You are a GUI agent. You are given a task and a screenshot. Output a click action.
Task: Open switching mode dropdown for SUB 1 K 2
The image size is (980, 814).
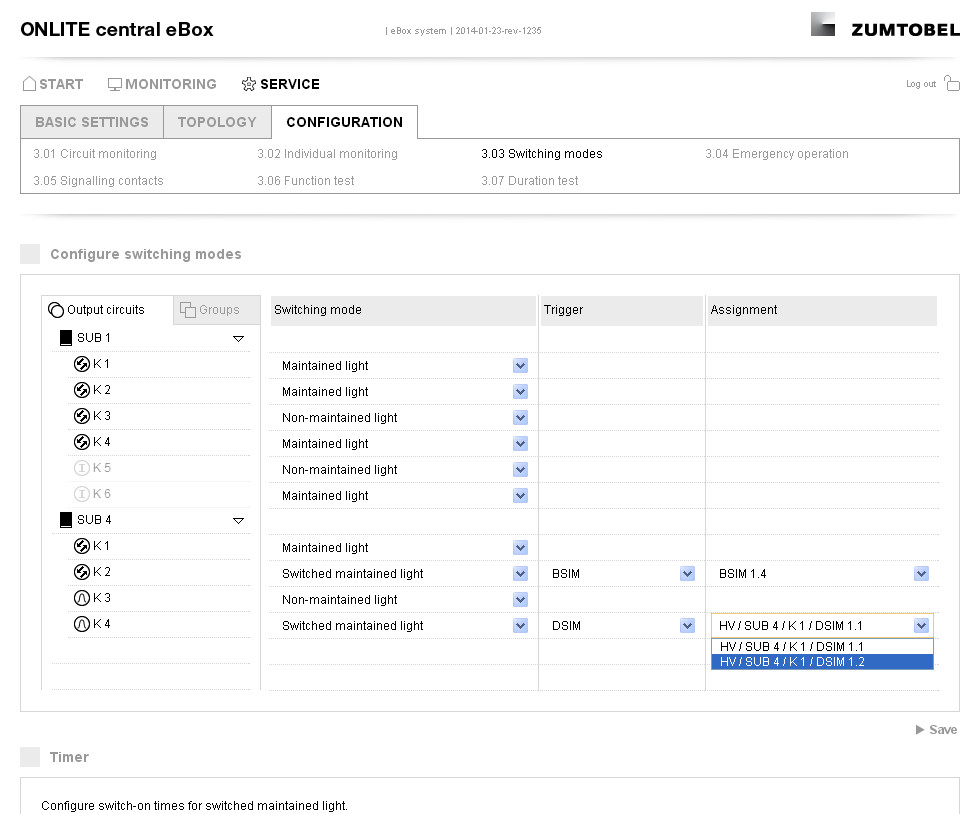coord(520,392)
